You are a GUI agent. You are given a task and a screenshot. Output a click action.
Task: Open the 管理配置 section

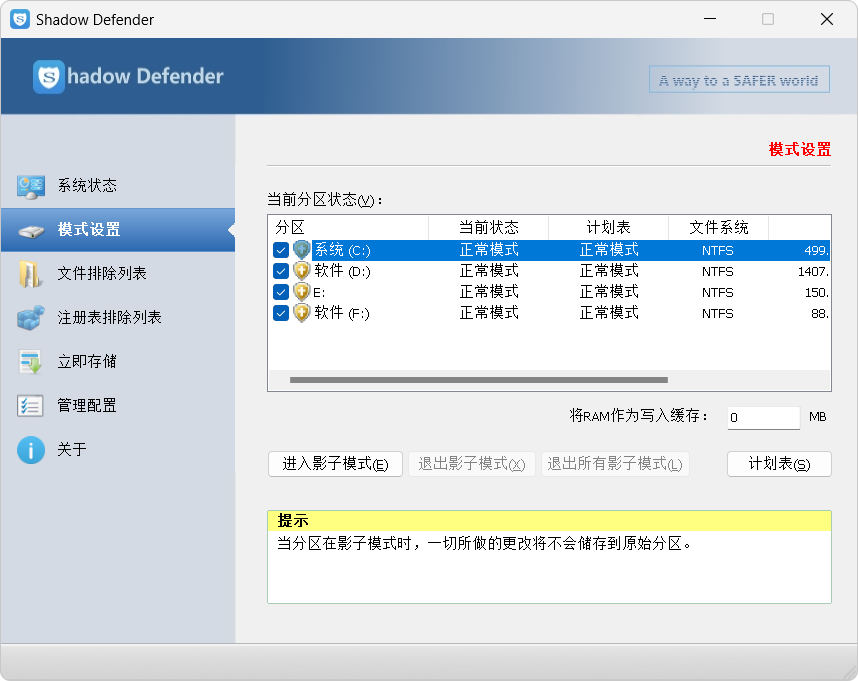pos(118,405)
